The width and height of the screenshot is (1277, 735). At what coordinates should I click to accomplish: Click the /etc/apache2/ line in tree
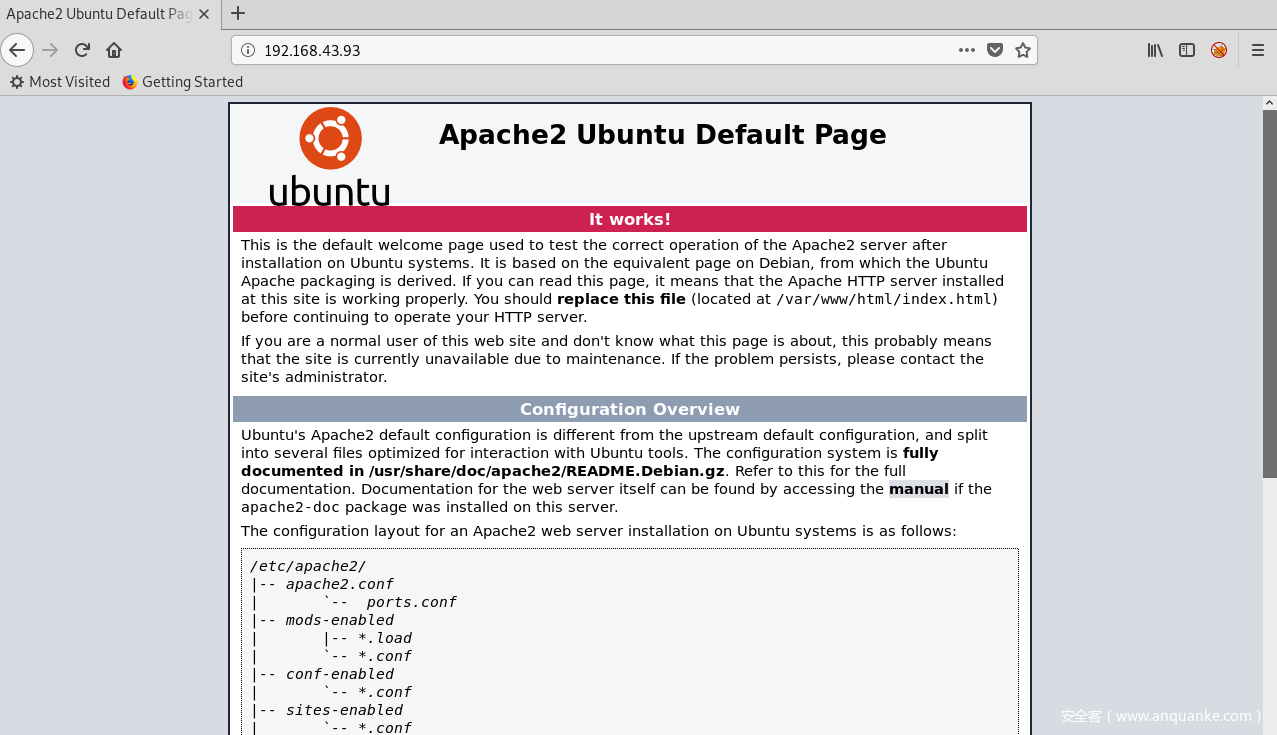click(x=308, y=566)
